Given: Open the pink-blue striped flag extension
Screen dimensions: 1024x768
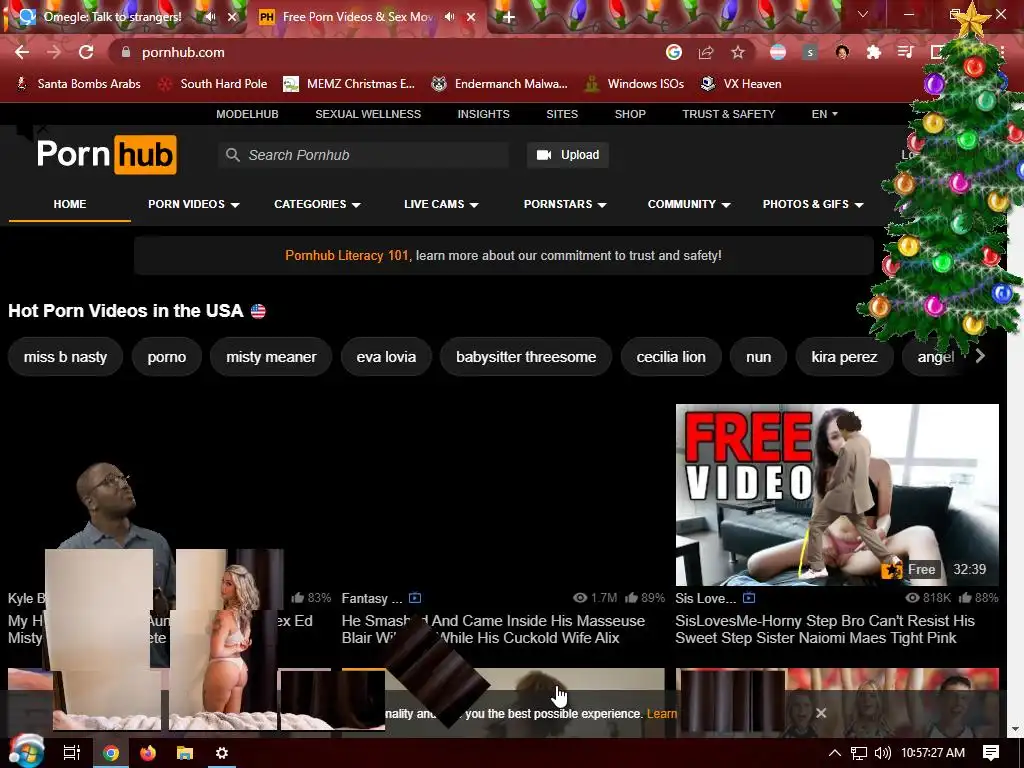Looking at the screenshot, I should pyautogui.click(x=778, y=52).
